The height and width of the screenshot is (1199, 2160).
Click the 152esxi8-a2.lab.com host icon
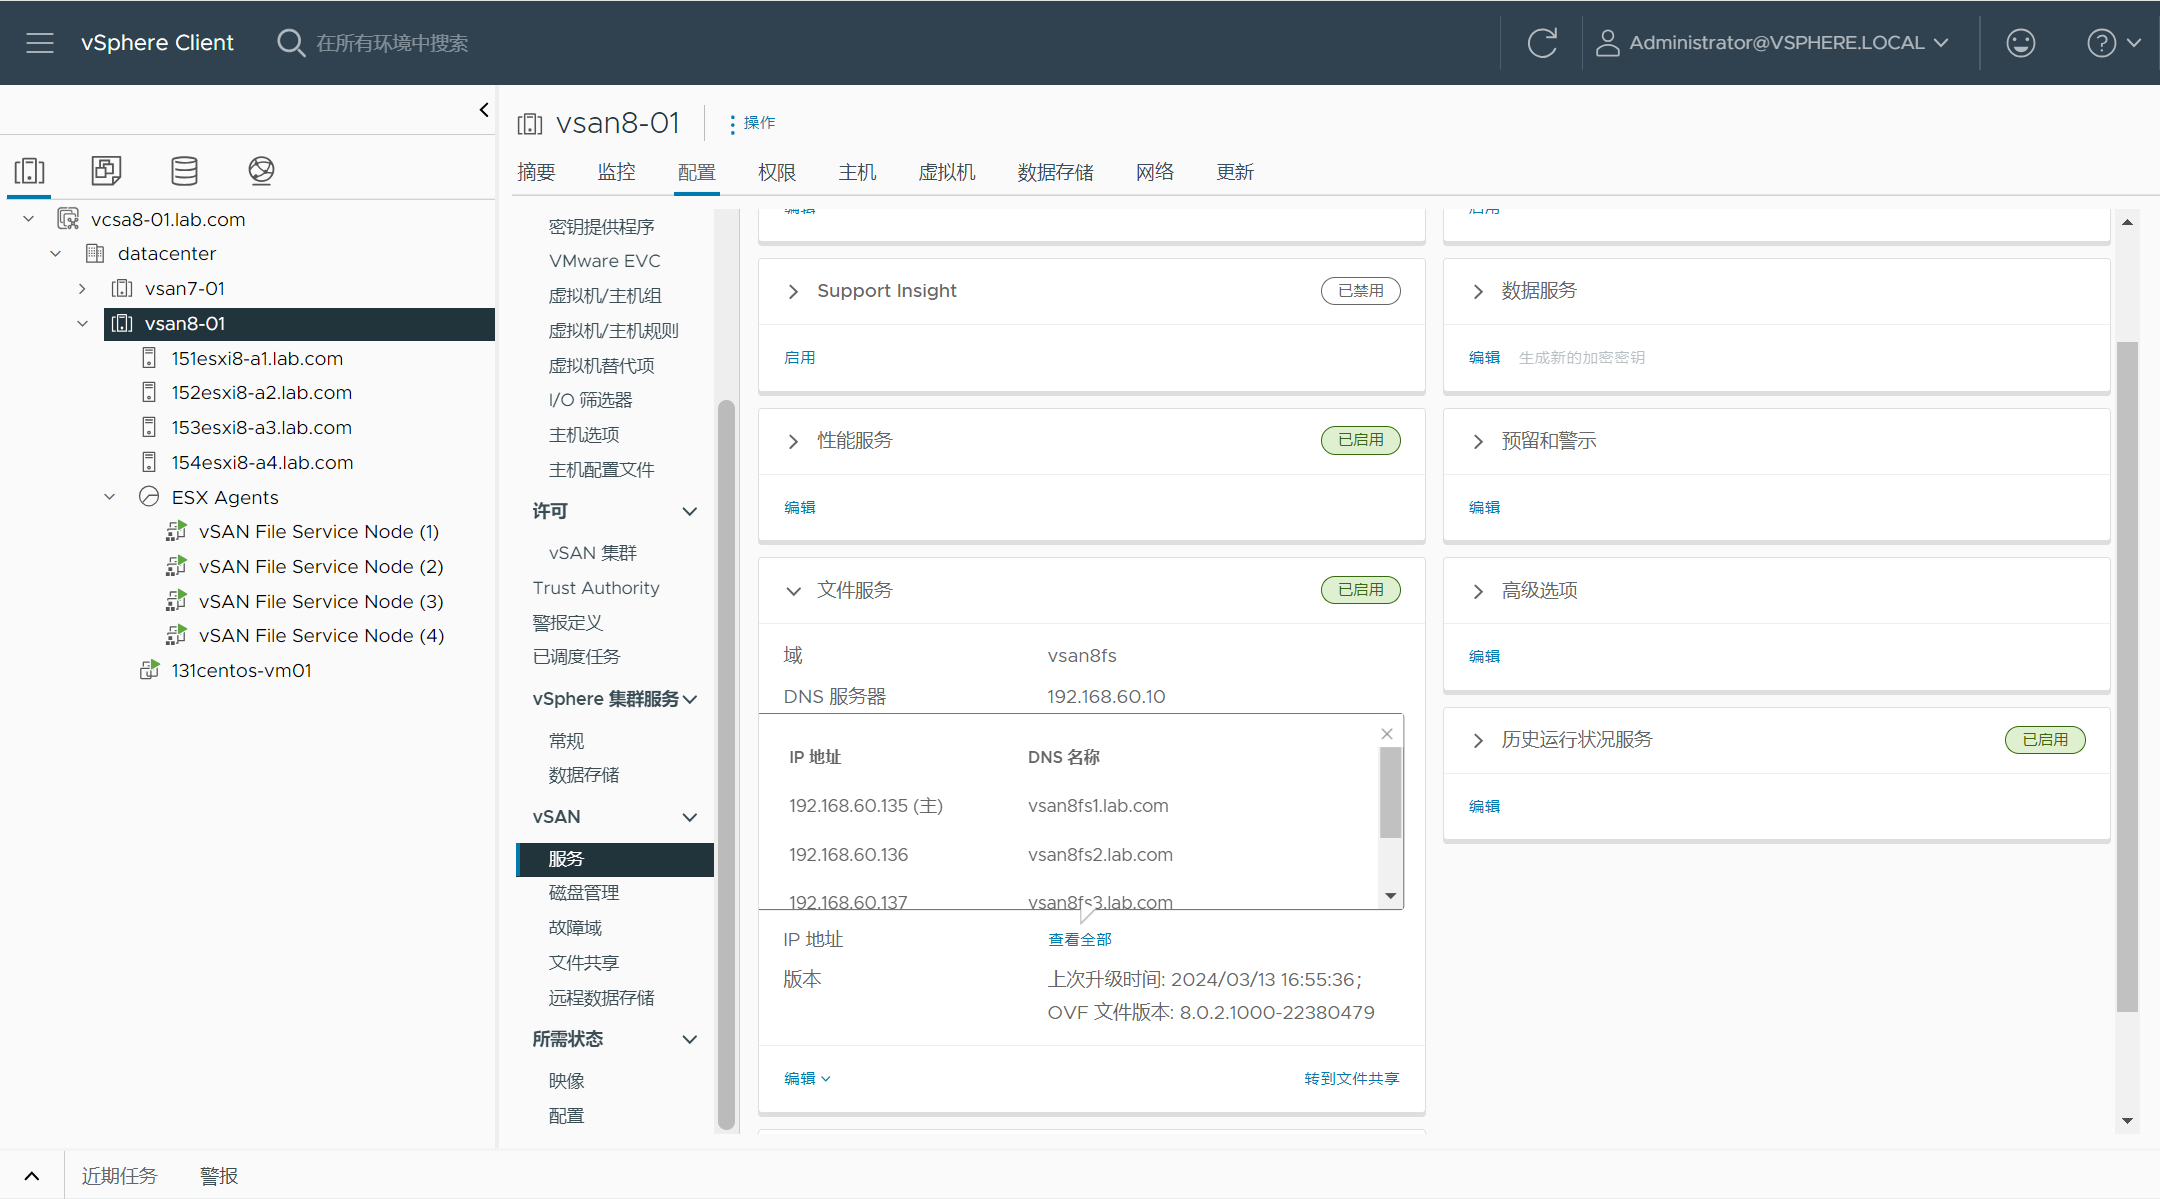[149, 392]
